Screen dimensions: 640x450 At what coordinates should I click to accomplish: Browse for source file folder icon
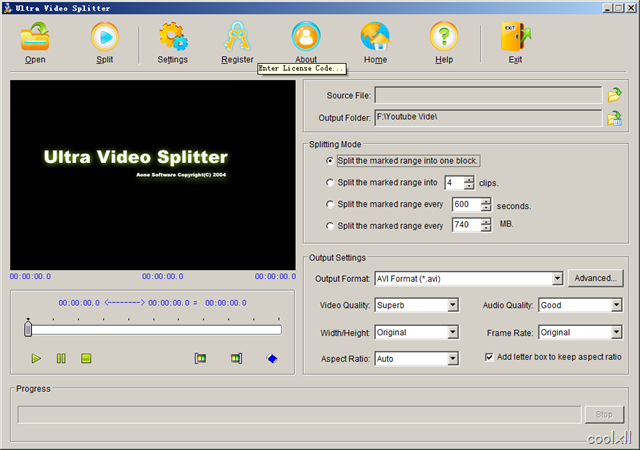pyautogui.click(x=614, y=95)
